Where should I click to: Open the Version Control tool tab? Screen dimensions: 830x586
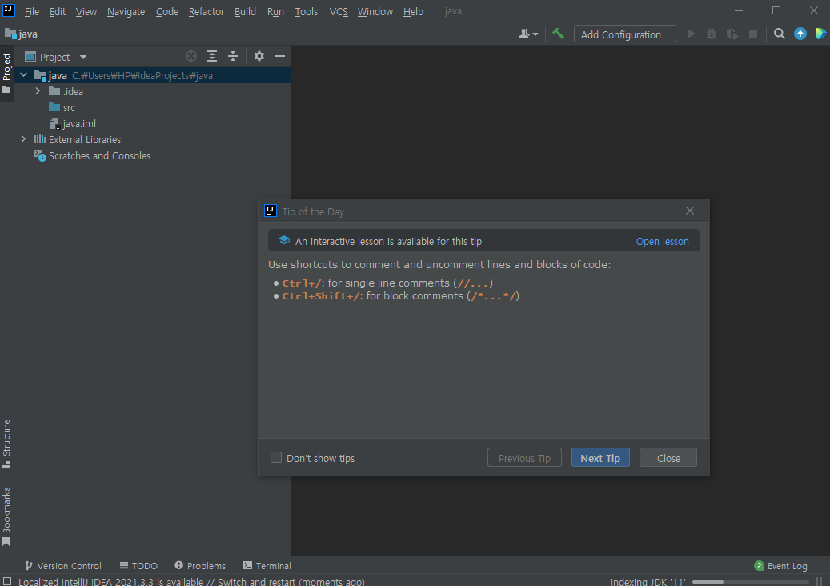(62, 565)
